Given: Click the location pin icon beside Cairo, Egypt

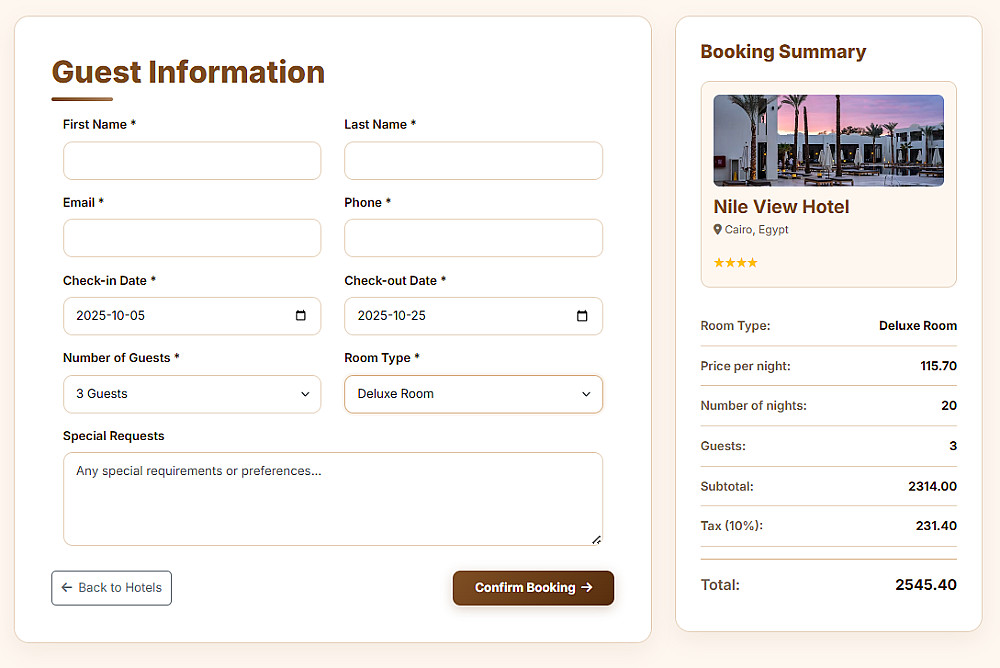Looking at the screenshot, I should tap(717, 230).
